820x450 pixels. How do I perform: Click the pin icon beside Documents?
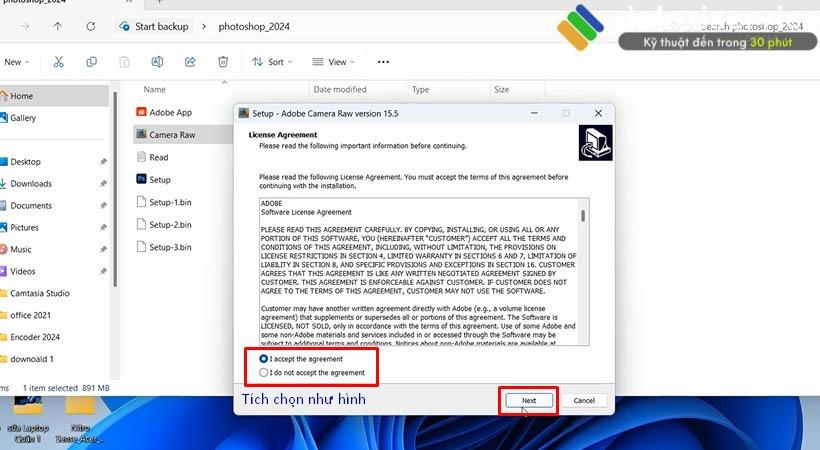(103, 206)
